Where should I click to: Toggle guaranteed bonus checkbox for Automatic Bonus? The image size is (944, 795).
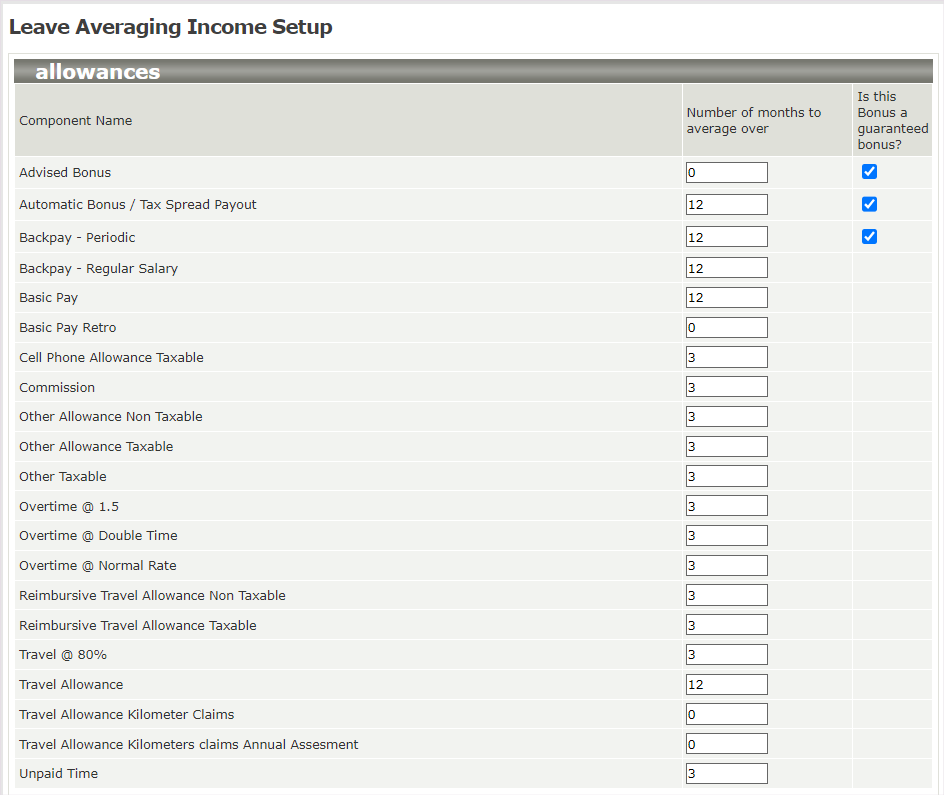point(869,204)
